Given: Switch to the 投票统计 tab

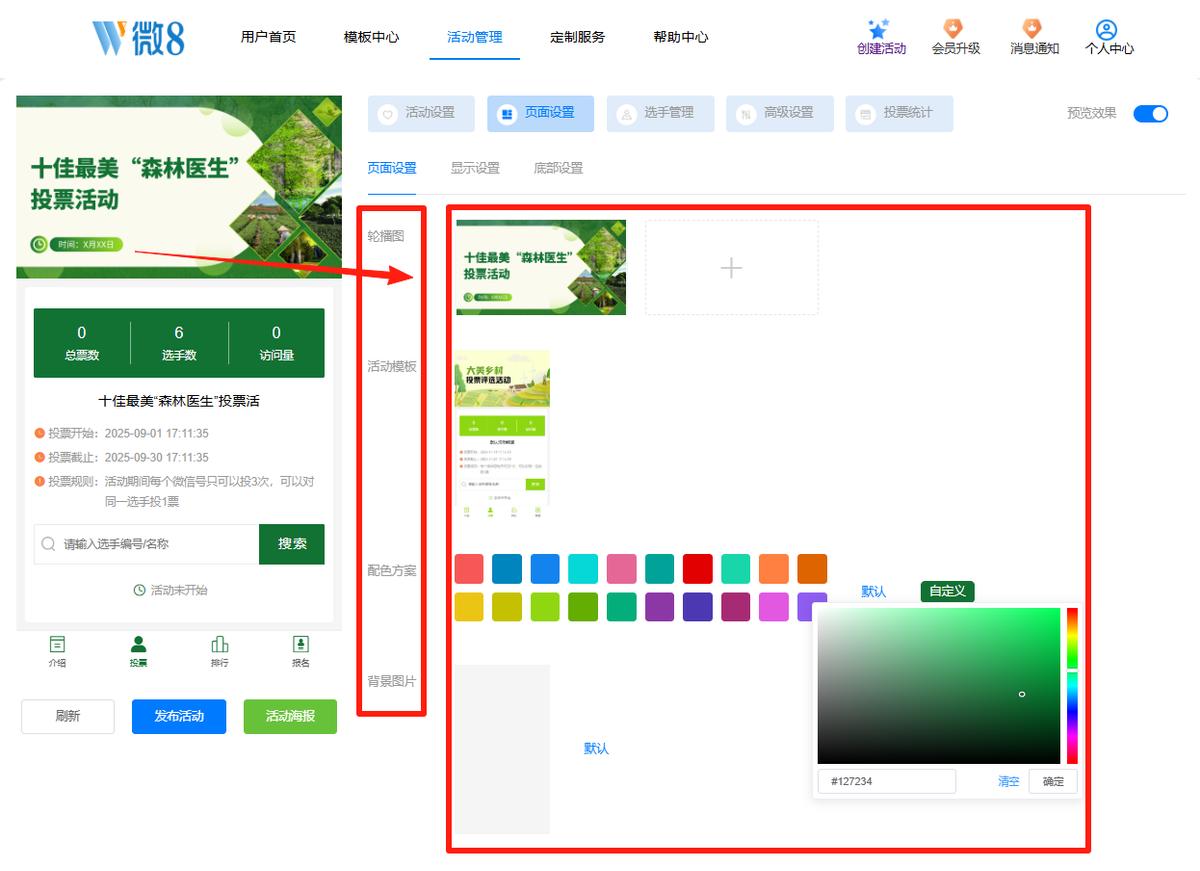Looking at the screenshot, I should (899, 114).
